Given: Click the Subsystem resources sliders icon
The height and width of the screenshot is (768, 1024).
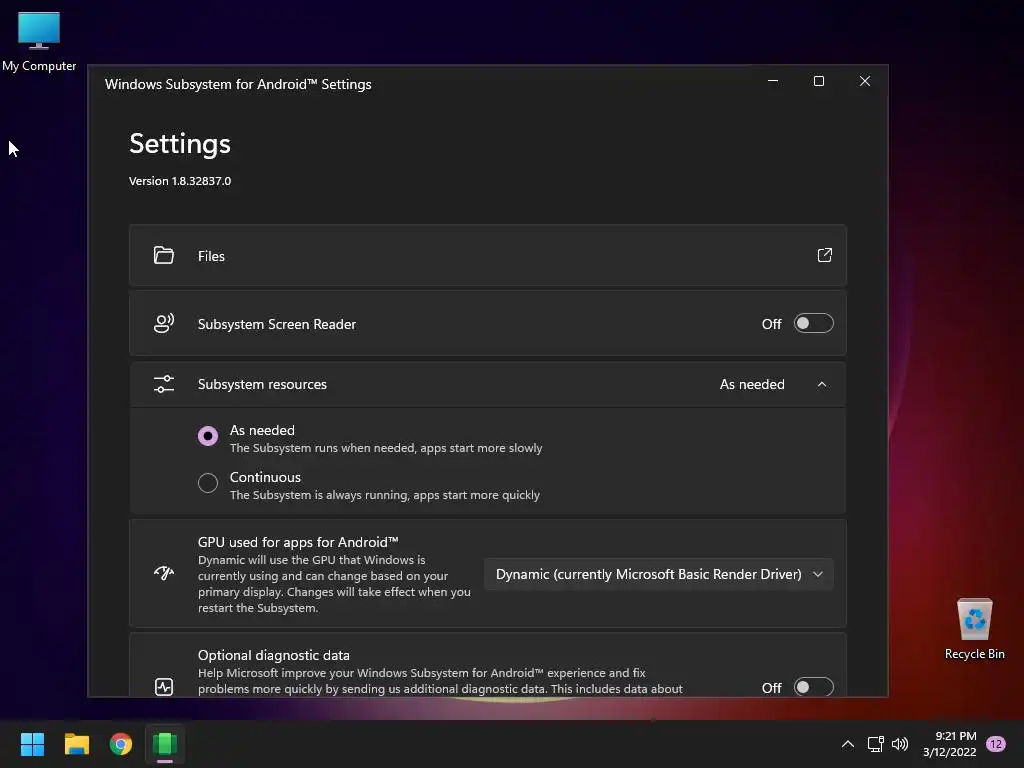Looking at the screenshot, I should point(164,384).
